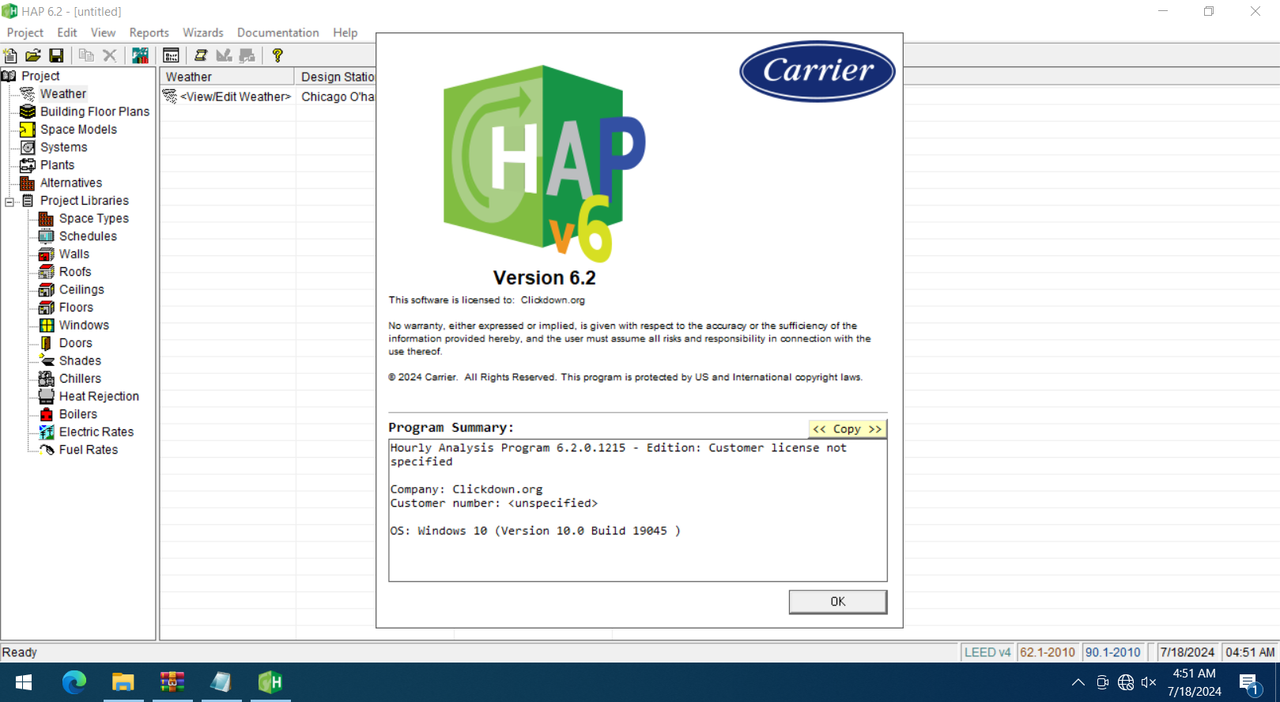Click the Fuel Rates library icon
The width and height of the screenshot is (1280, 702).
(46, 450)
